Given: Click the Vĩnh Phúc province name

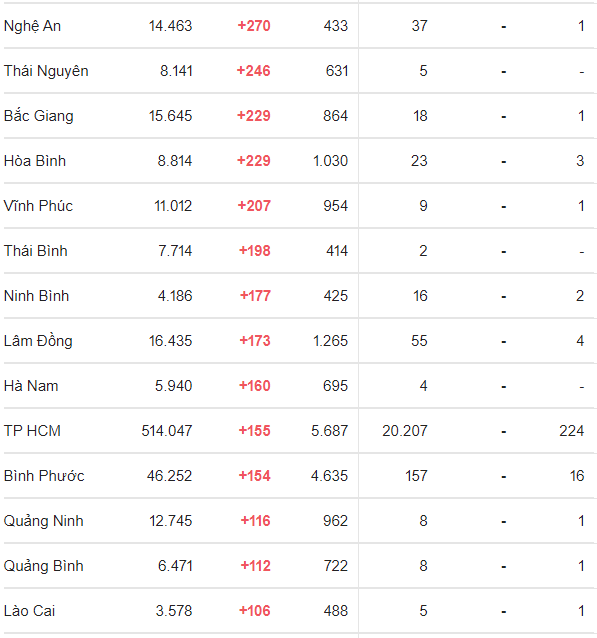Looking at the screenshot, I should (x=38, y=206).
